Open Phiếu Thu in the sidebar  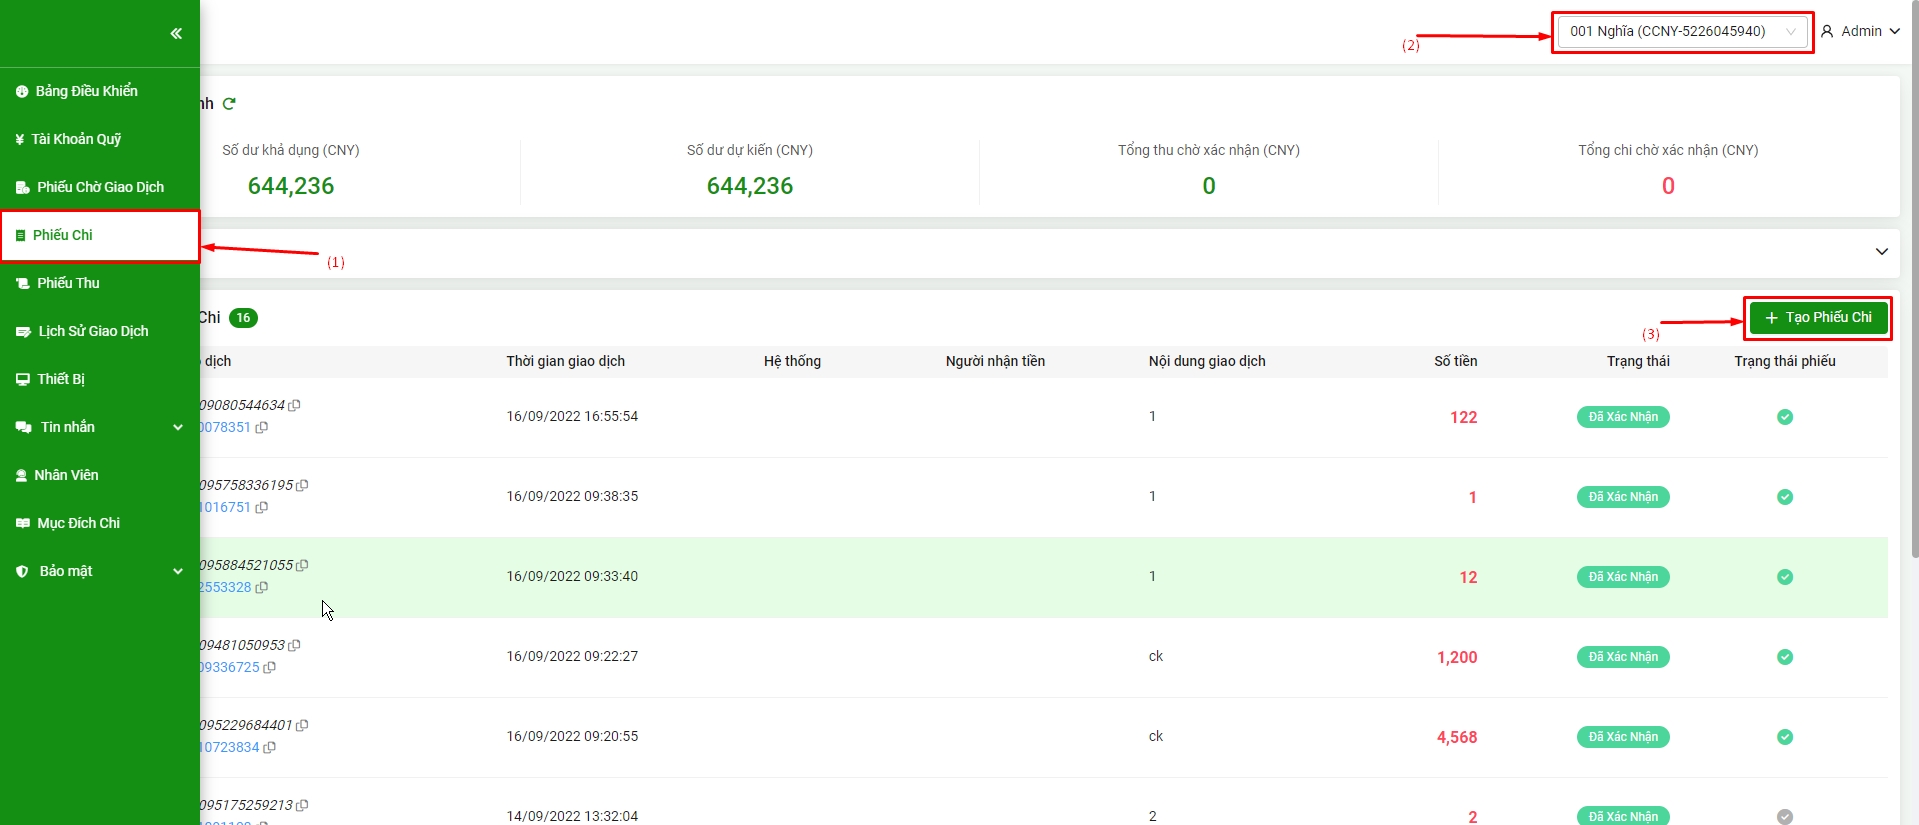(x=68, y=283)
